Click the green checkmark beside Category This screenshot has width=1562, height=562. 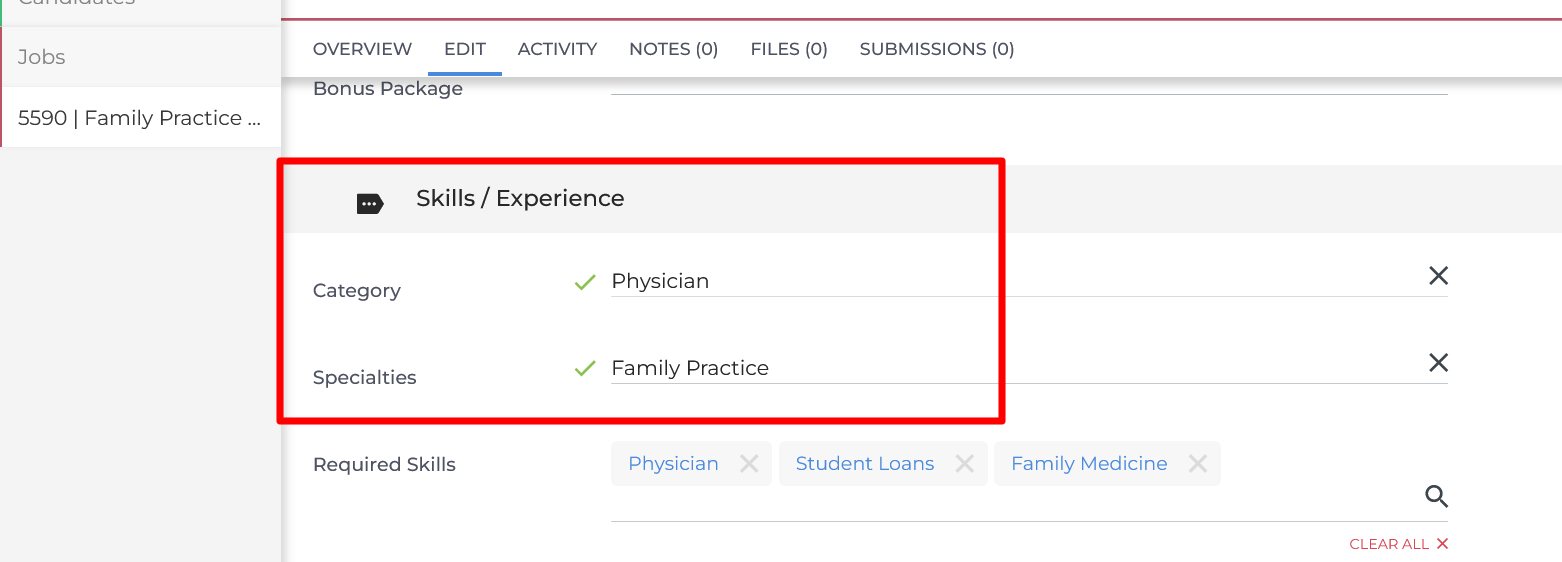[585, 282]
